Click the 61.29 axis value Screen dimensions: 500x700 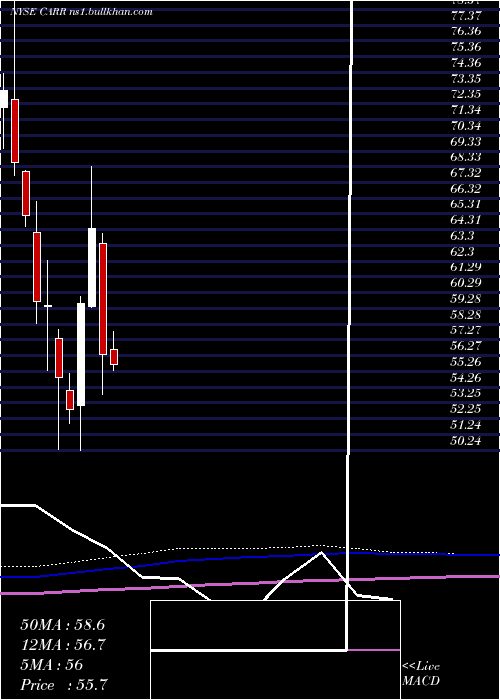click(465, 267)
